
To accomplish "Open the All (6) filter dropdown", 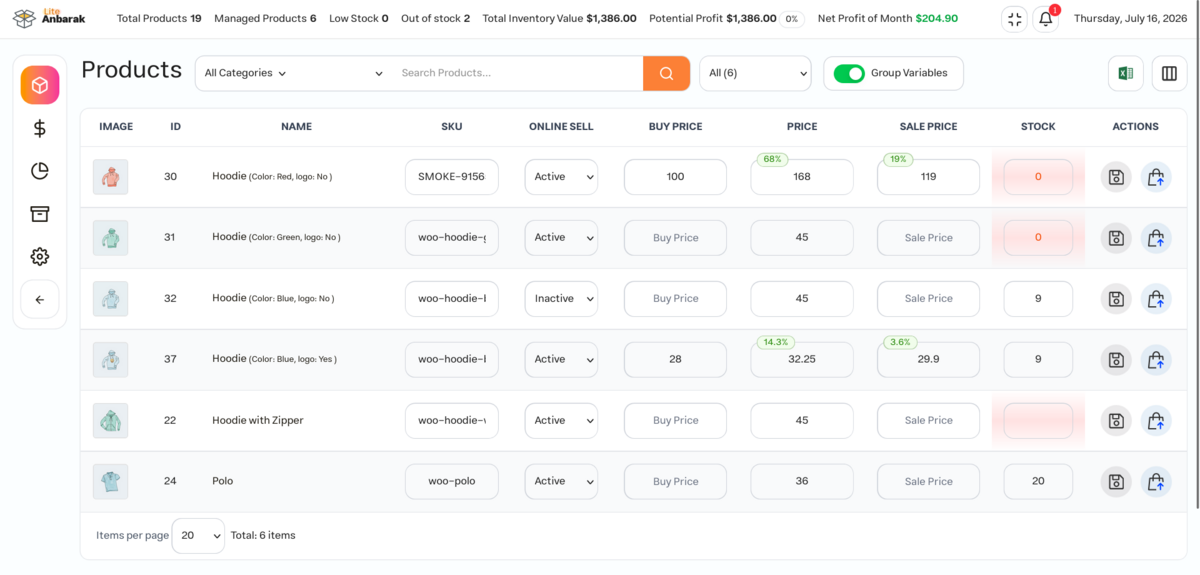I will pos(755,73).
